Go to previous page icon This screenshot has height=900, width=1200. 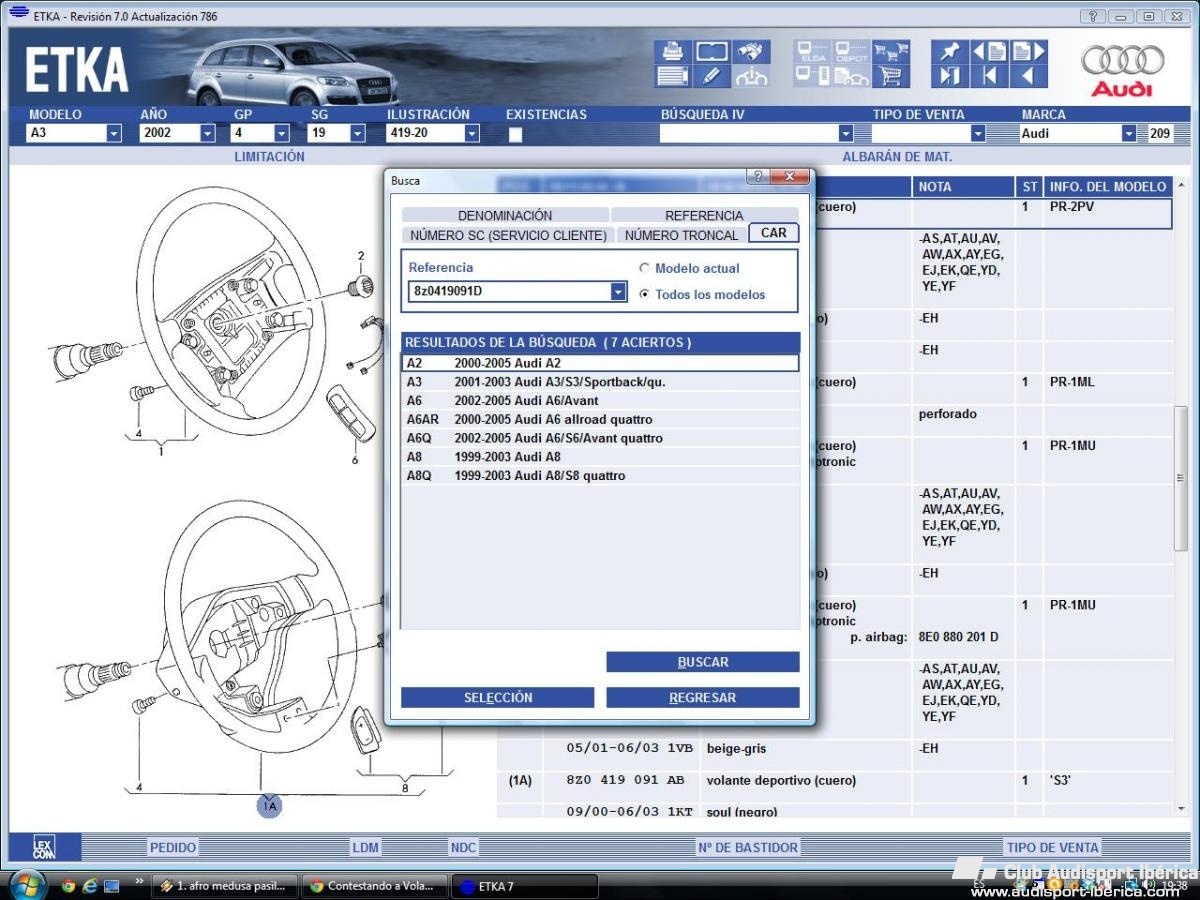989,51
